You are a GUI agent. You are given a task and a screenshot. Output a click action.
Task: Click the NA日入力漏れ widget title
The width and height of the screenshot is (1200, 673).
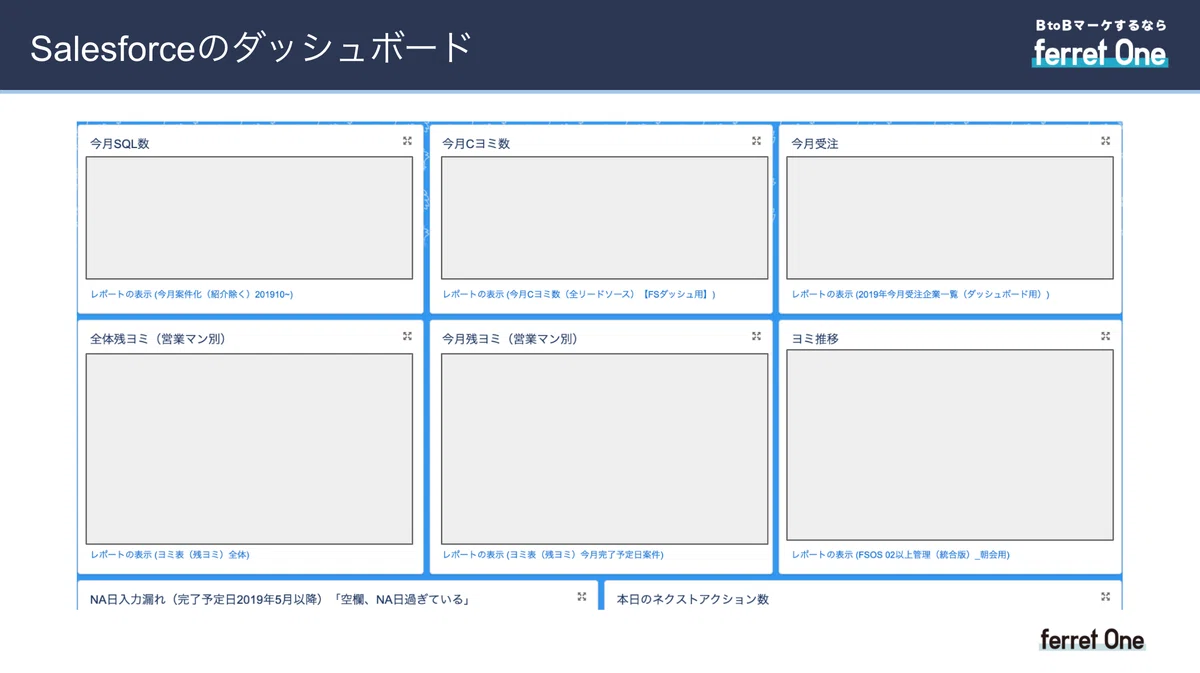coord(280,600)
